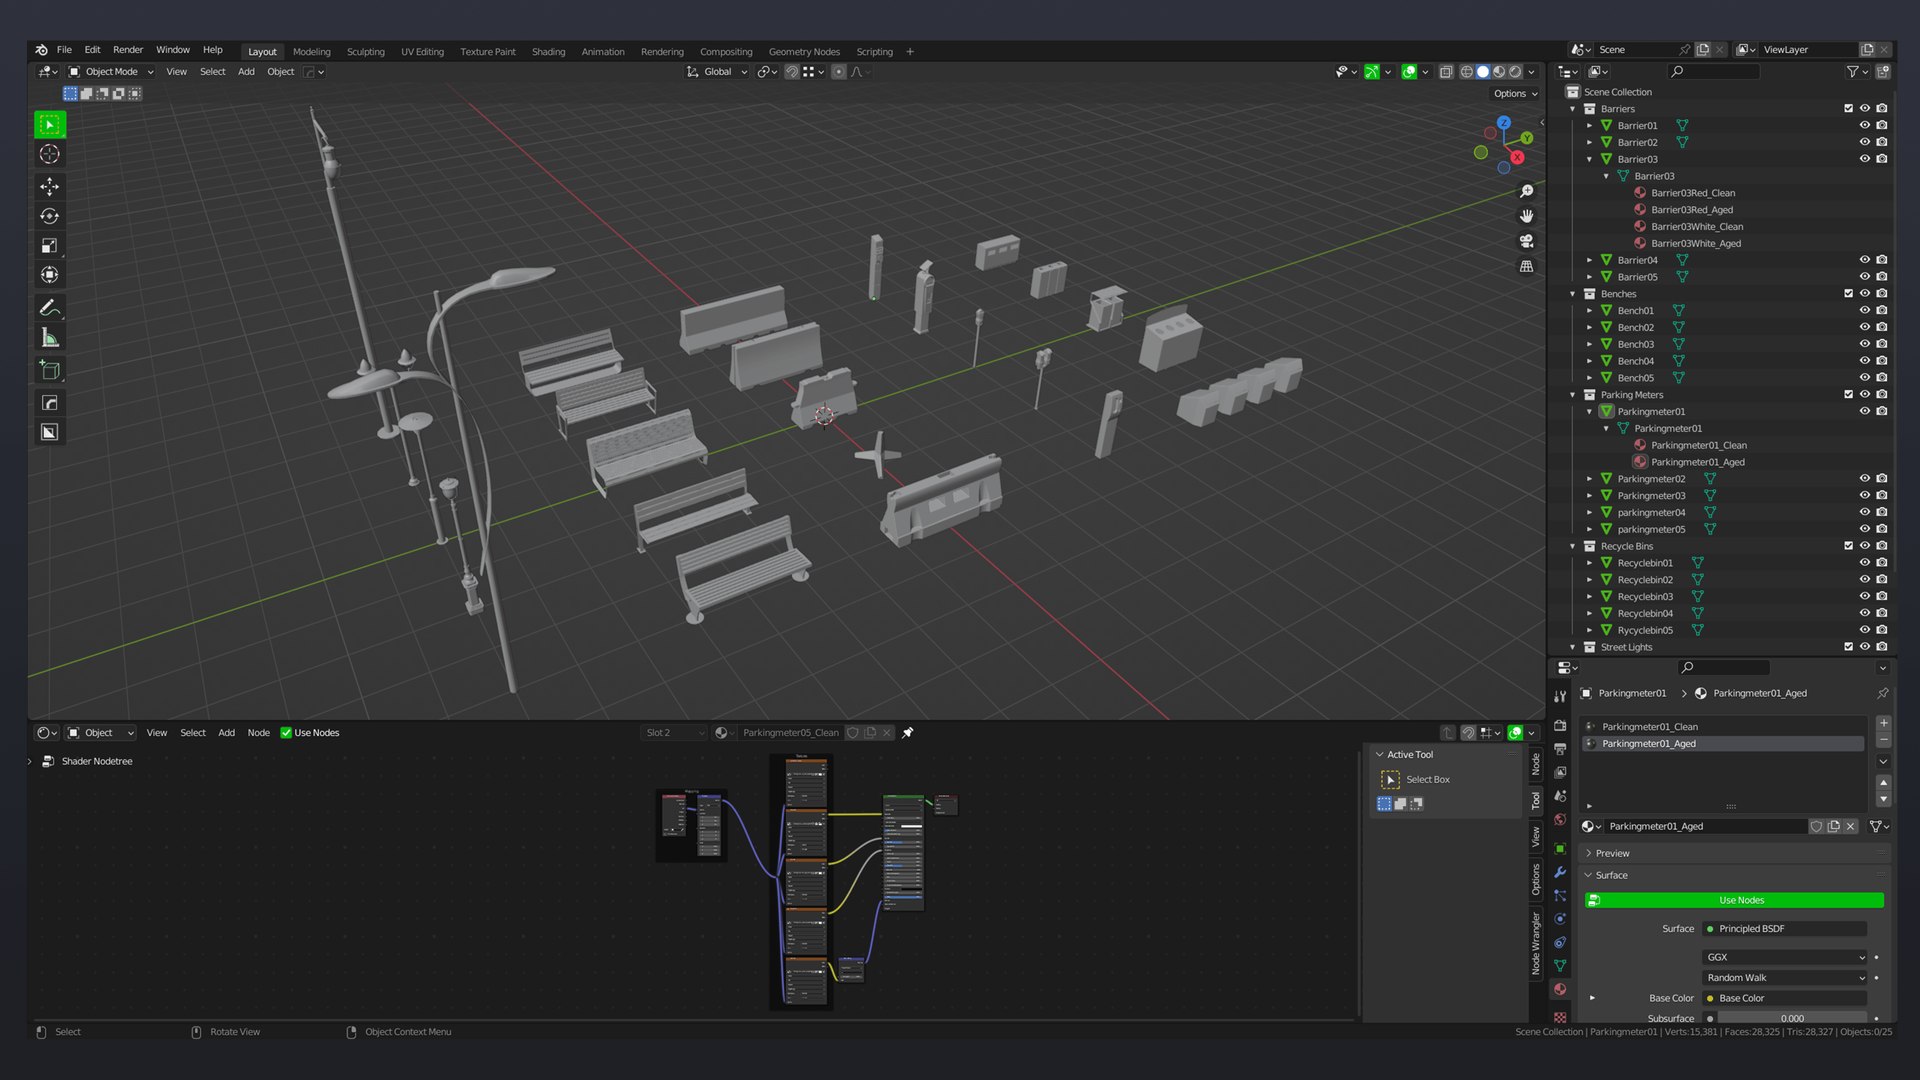Switch to the Shading workspace tab
1920x1080 pixels.
548,52
